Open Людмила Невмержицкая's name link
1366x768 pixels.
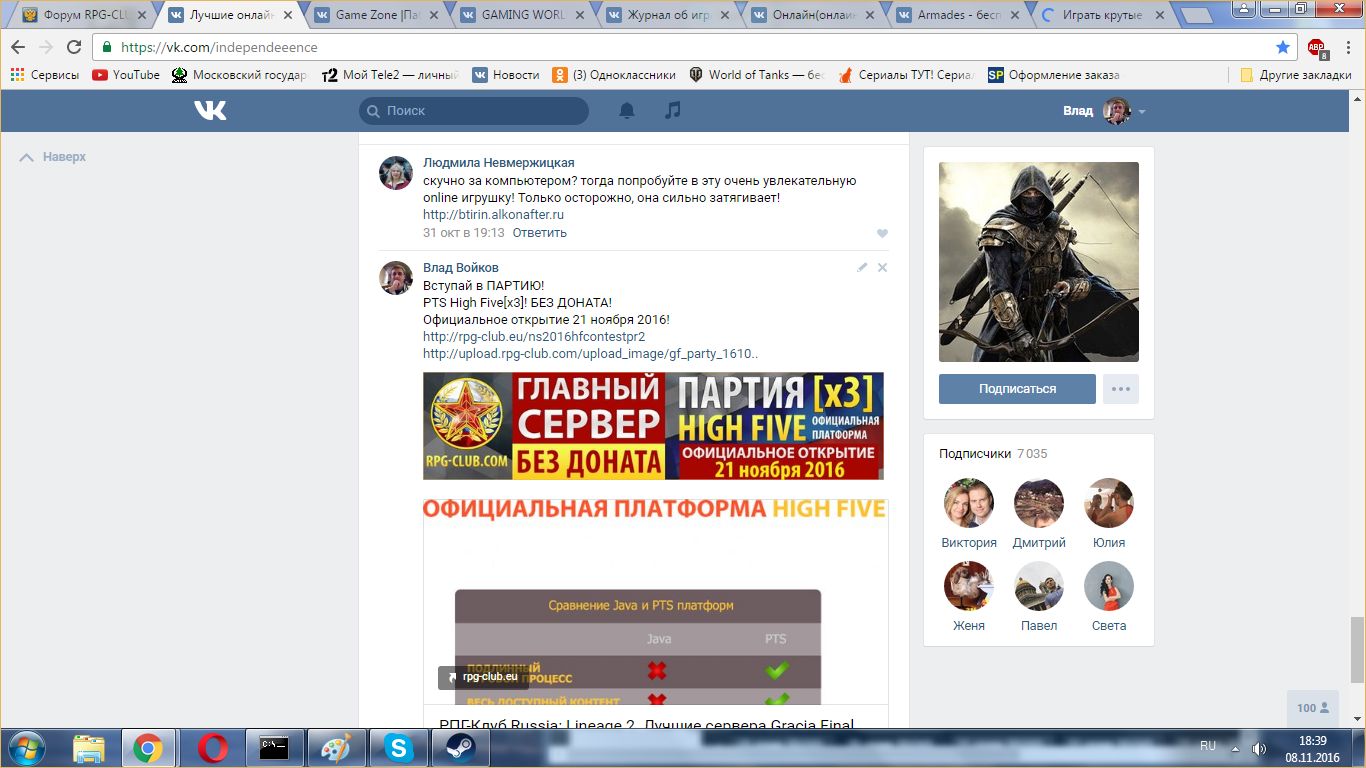click(x=499, y=163)
